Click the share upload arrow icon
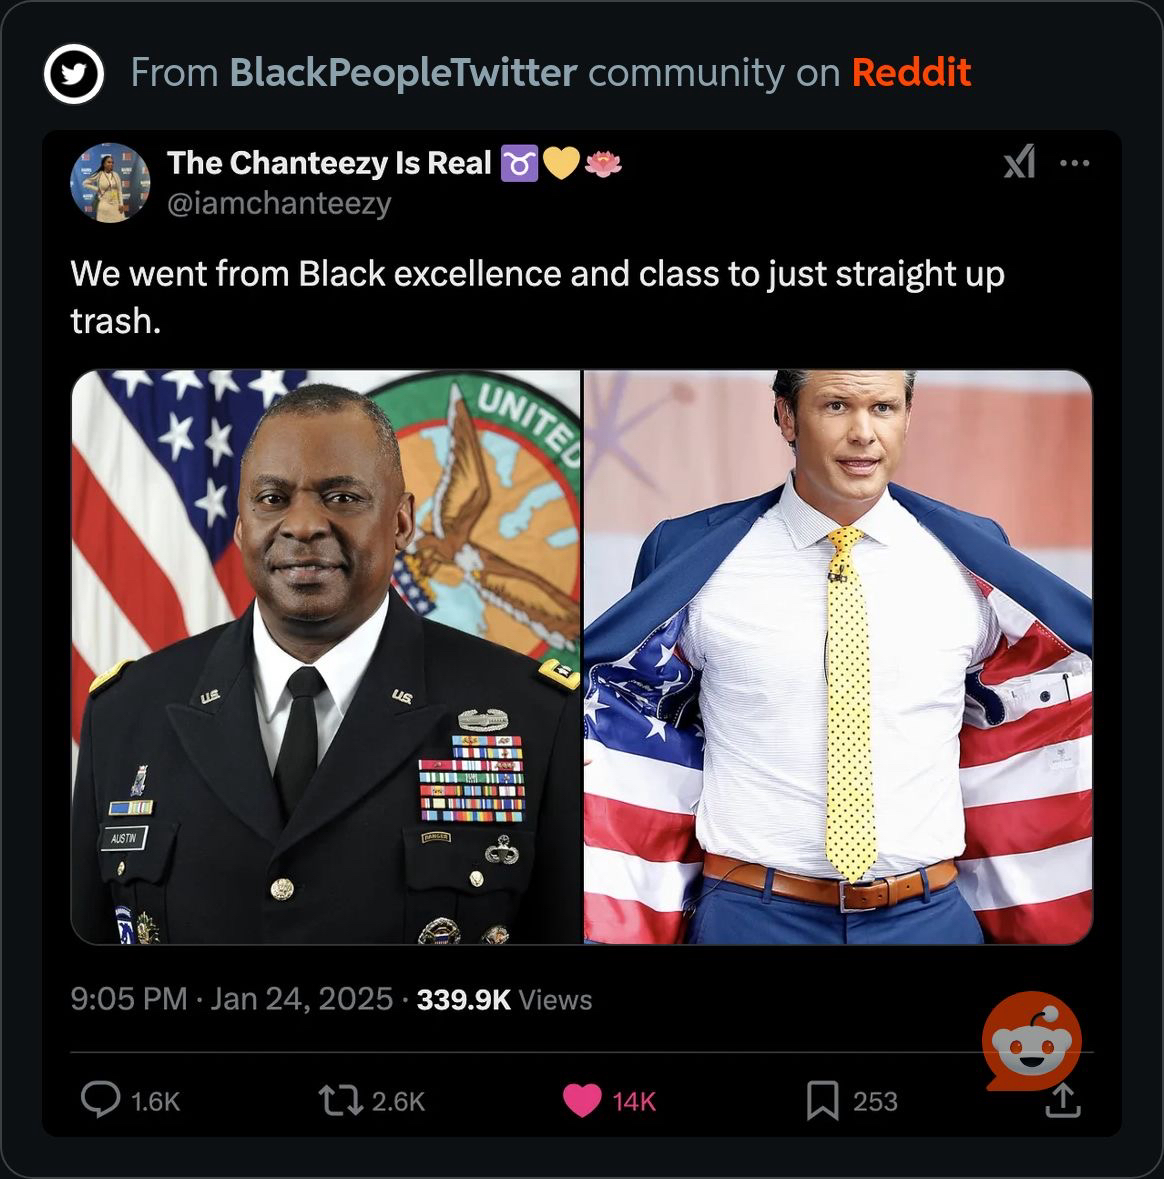Image resolution: width=1164 pixels, height=1179 pixels. [1063, 1101]
